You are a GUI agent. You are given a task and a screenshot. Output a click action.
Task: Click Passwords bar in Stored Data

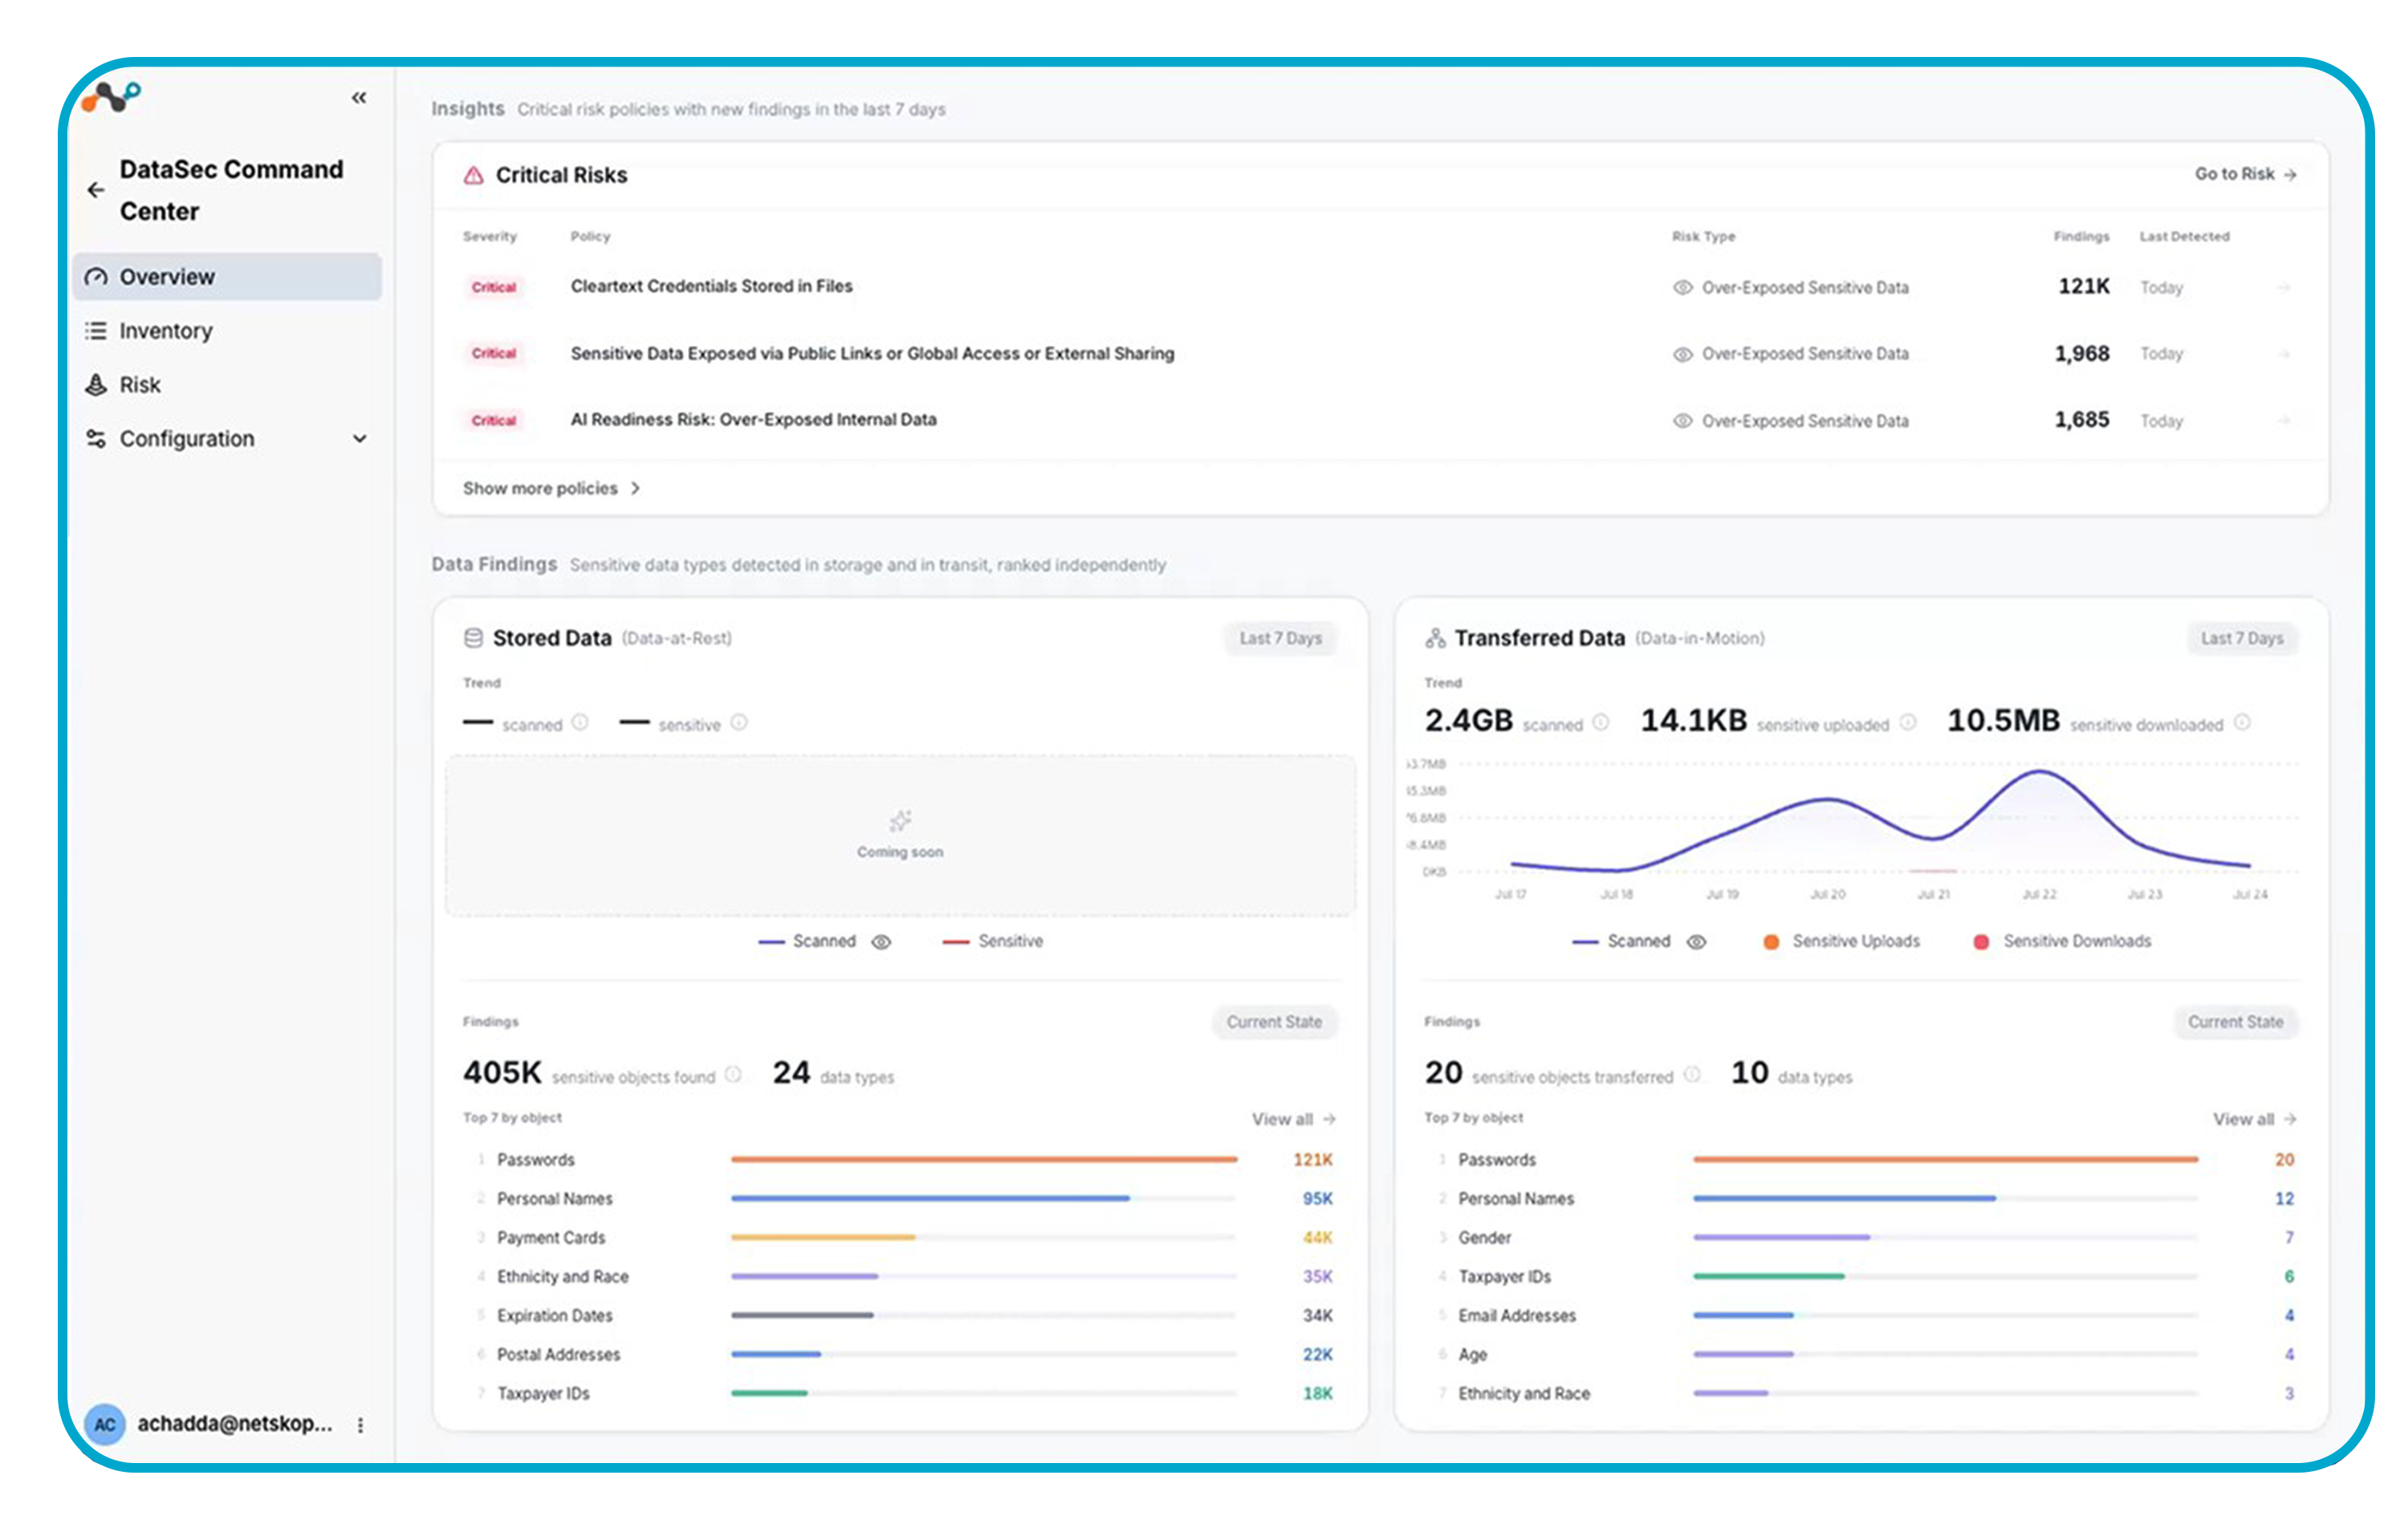point(984,1160)
